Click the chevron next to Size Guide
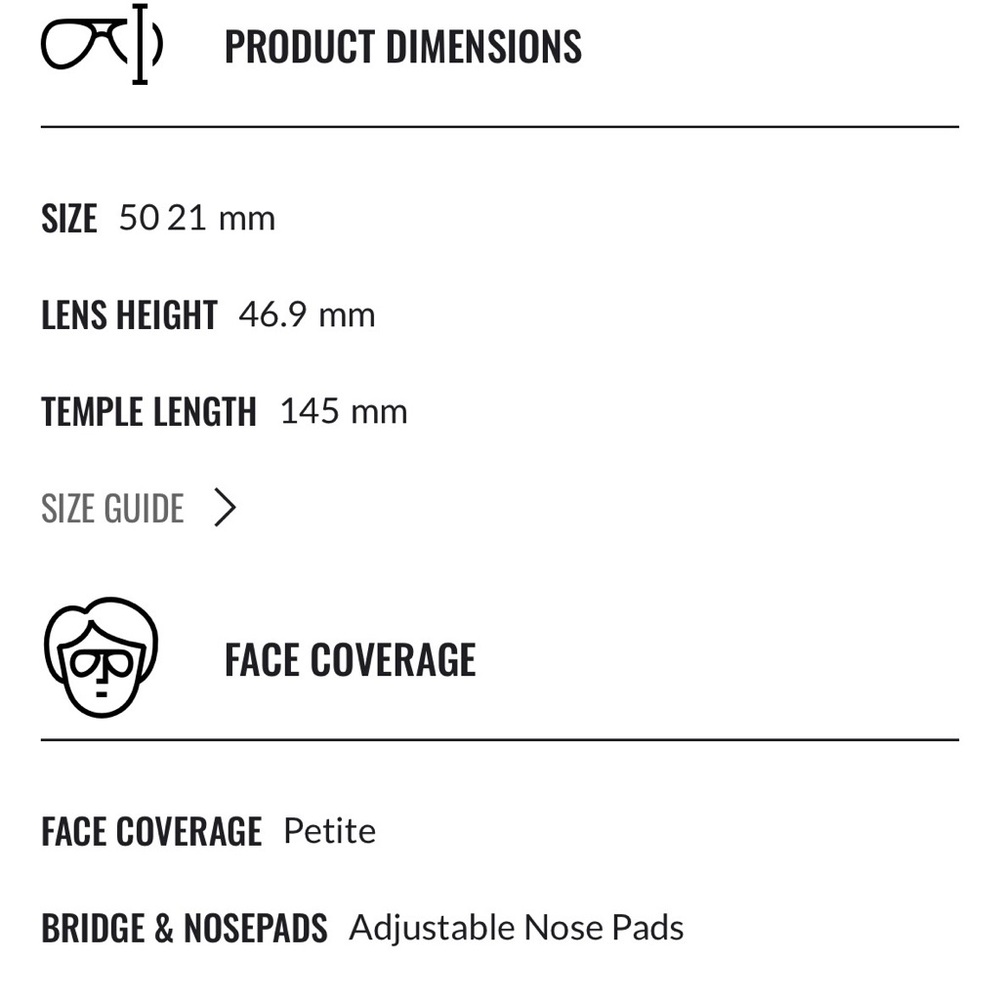Image resolution: width=1000 pixels, height=1000 pixels. point(226,508)
